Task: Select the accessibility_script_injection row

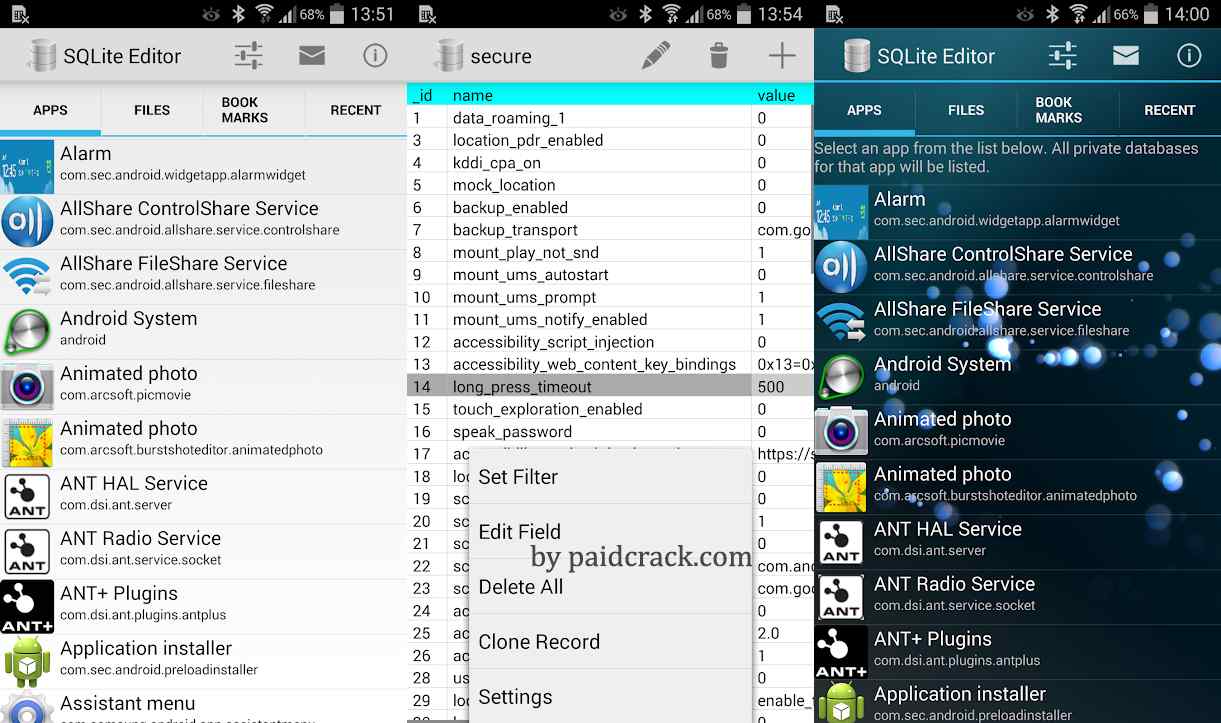Action: [610, 341]
